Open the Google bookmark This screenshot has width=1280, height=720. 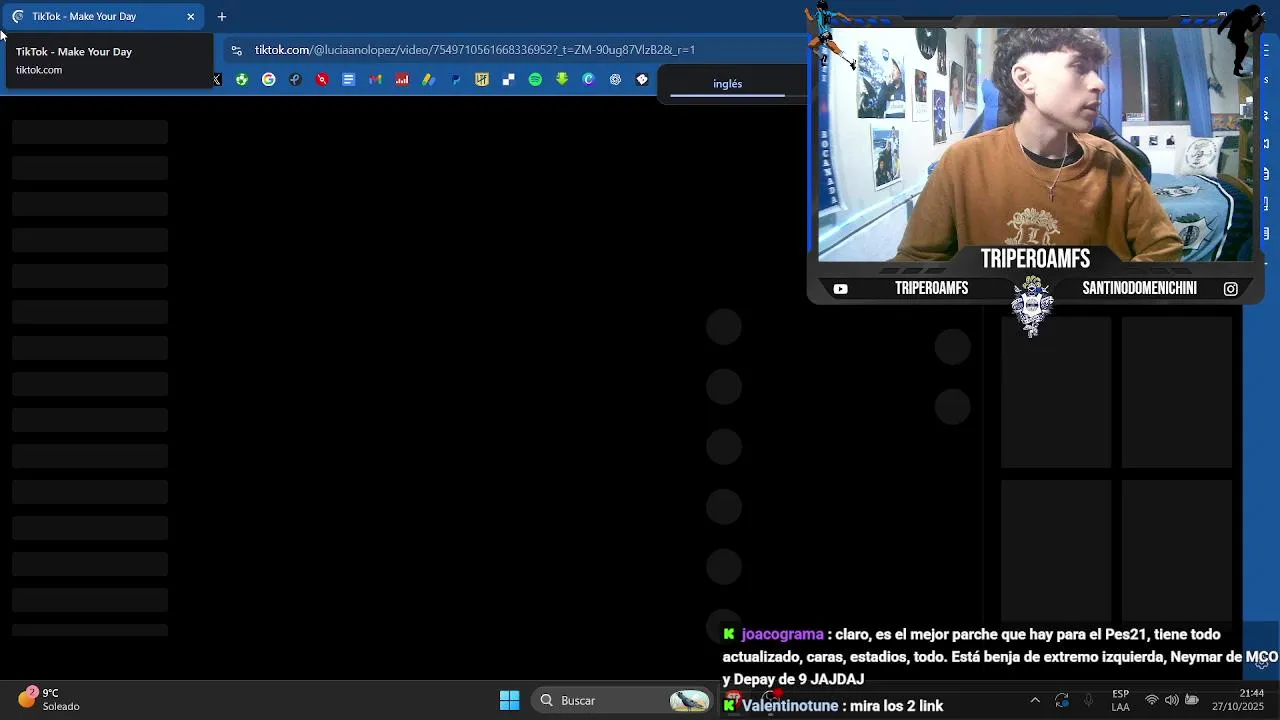click(269, 80)
